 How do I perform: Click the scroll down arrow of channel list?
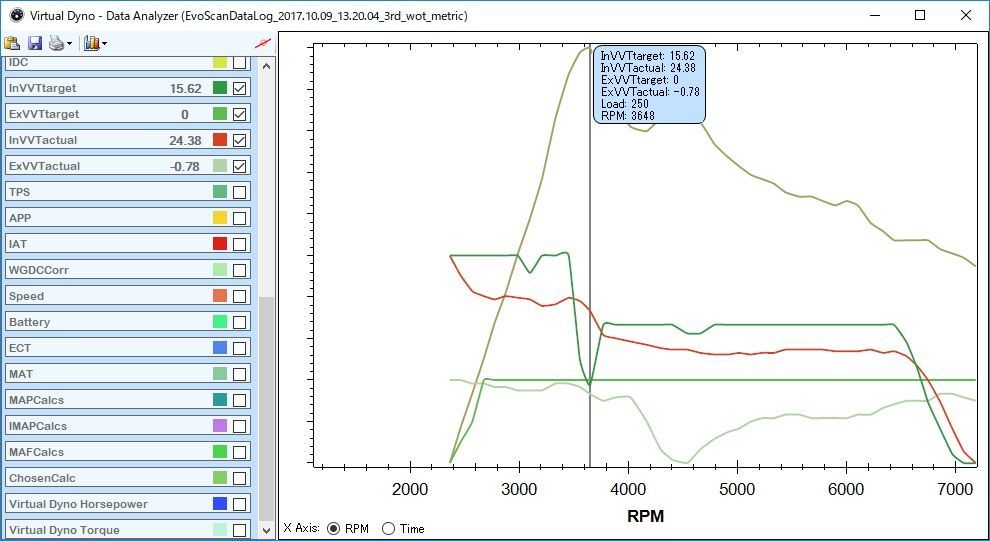coord(266,530)
